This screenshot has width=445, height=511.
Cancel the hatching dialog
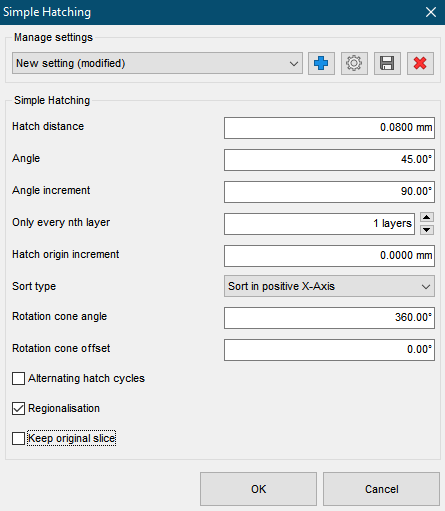coord(381,489)
